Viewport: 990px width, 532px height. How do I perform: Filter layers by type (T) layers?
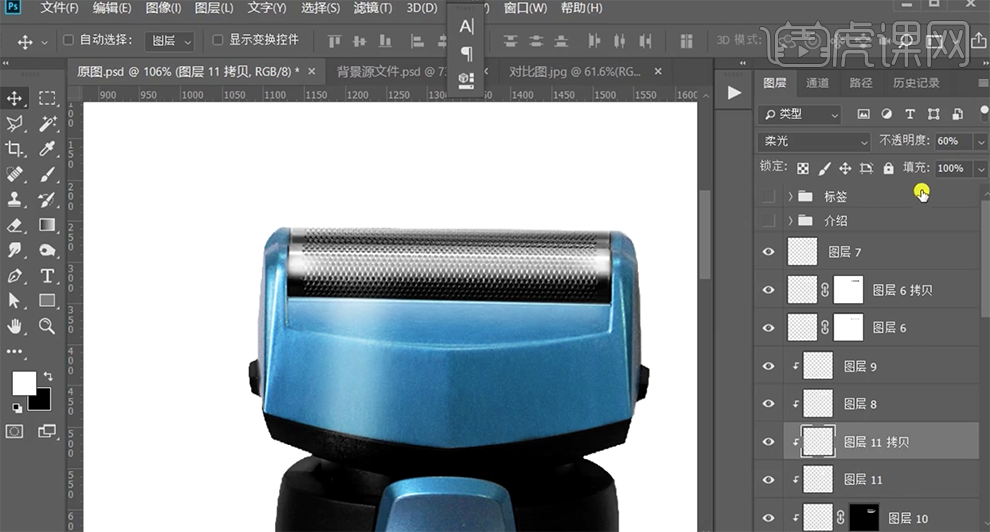pyautogui.click(x=910, y=114)
